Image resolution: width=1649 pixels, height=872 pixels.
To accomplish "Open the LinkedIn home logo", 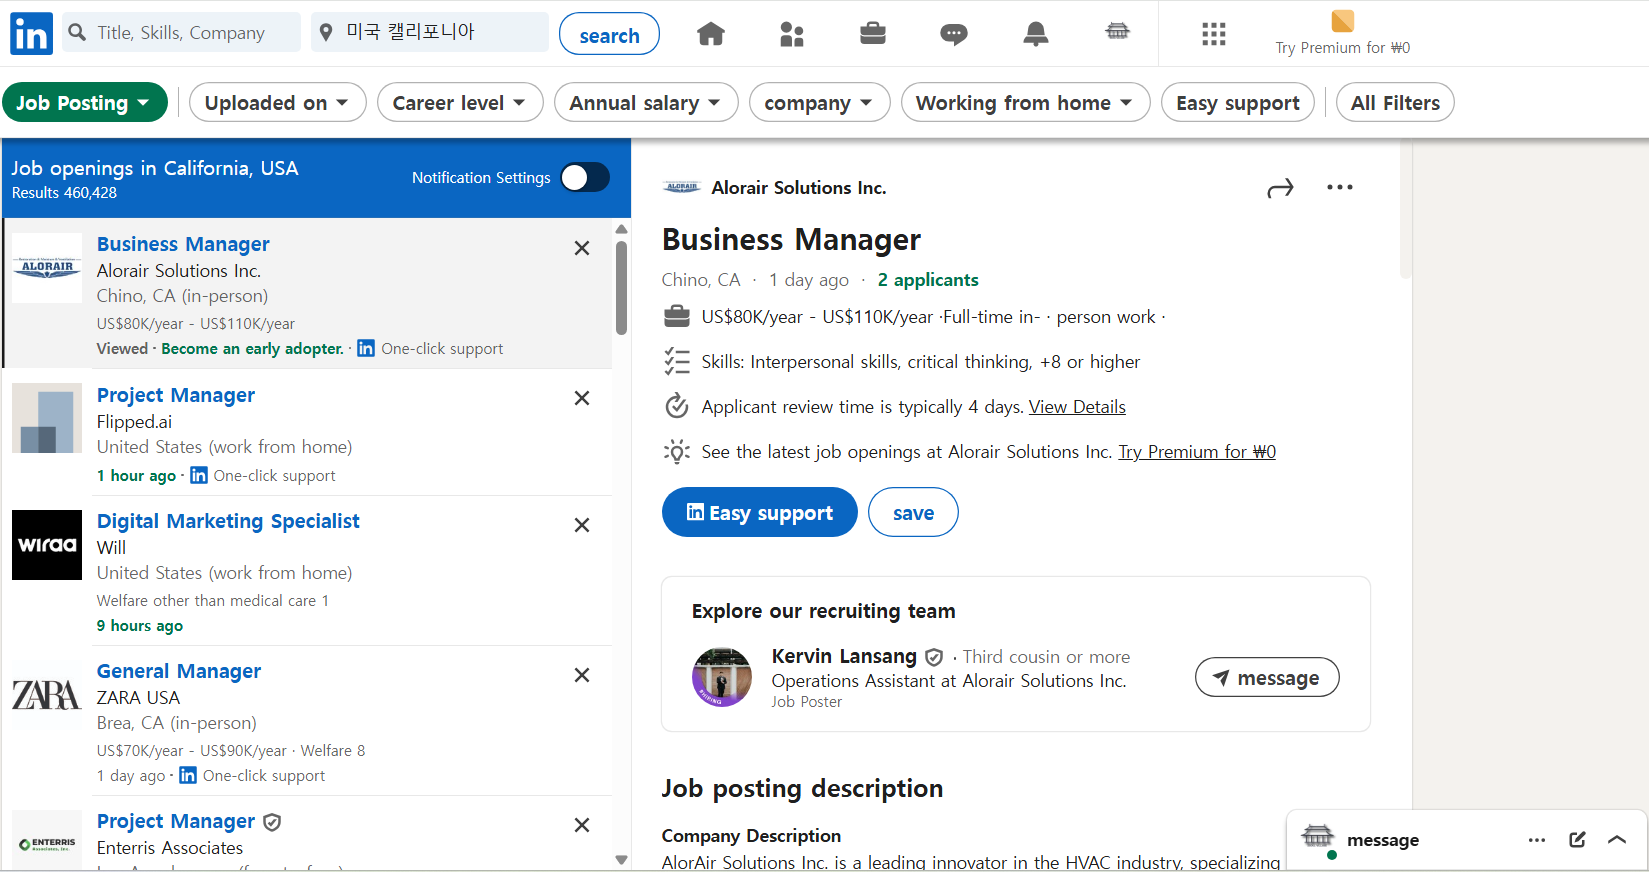I will point(31,34).
